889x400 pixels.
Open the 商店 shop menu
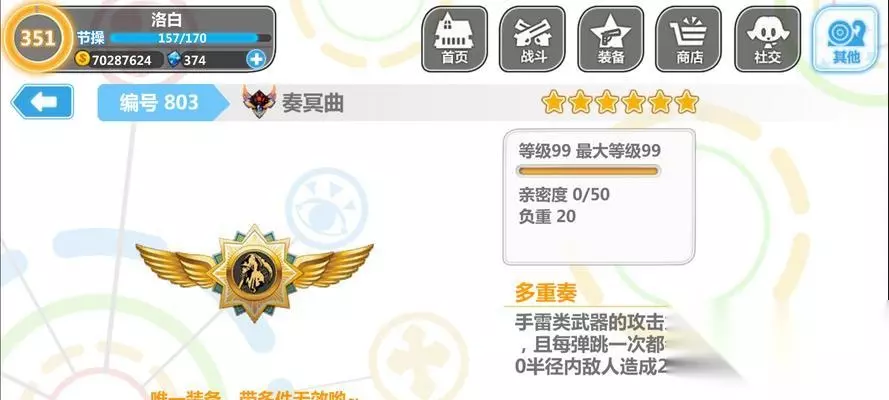(x=689, y=39)
